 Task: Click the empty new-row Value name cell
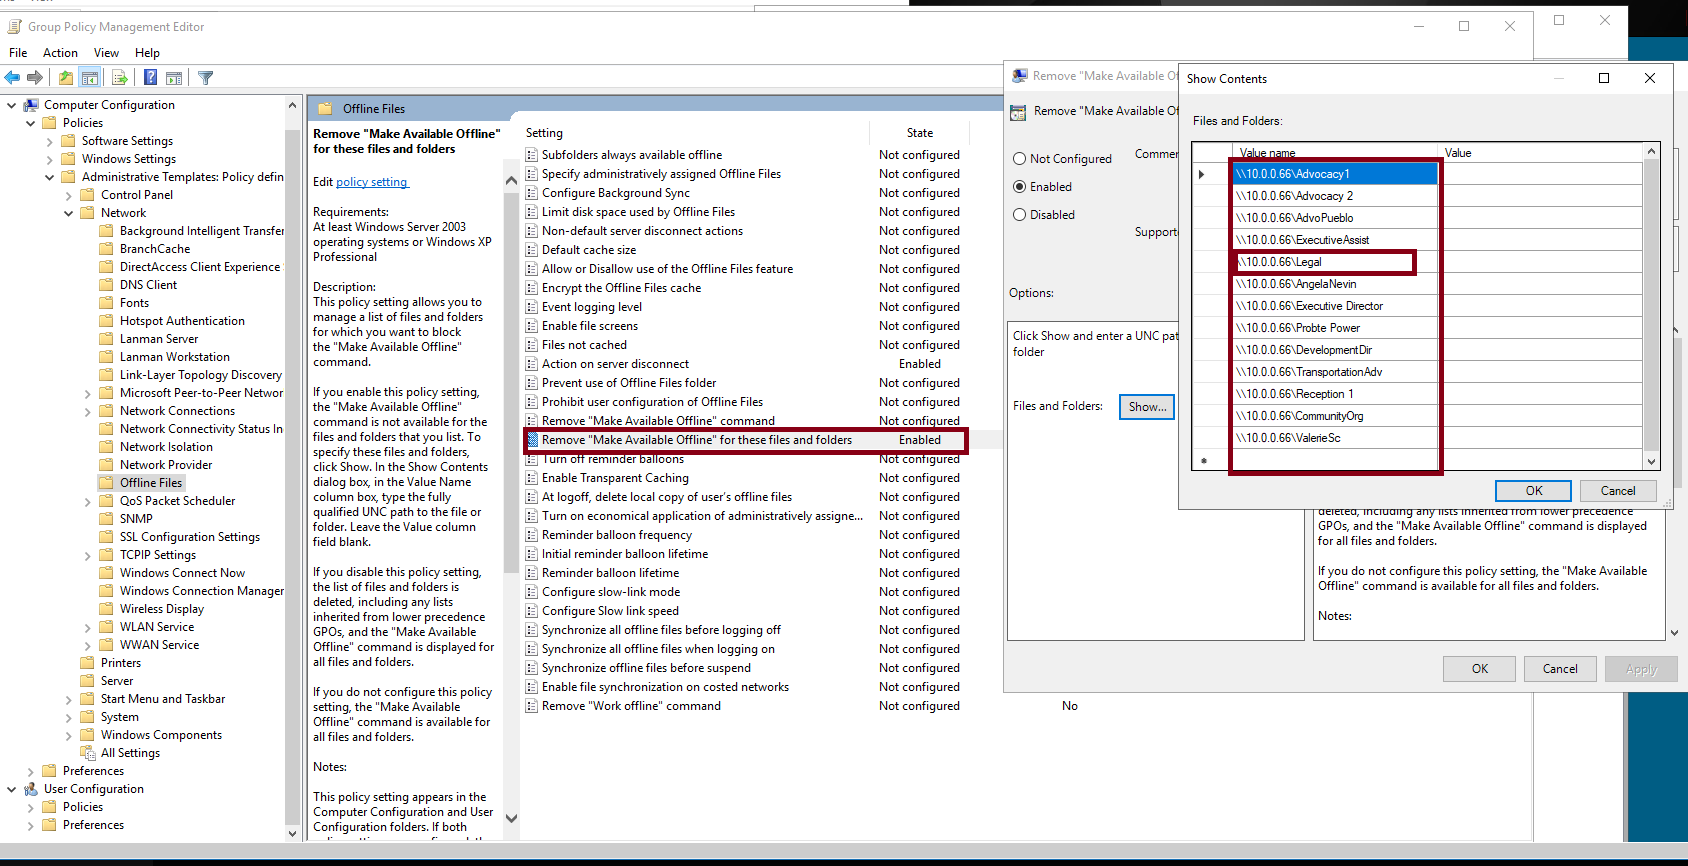click(1335, 460)
